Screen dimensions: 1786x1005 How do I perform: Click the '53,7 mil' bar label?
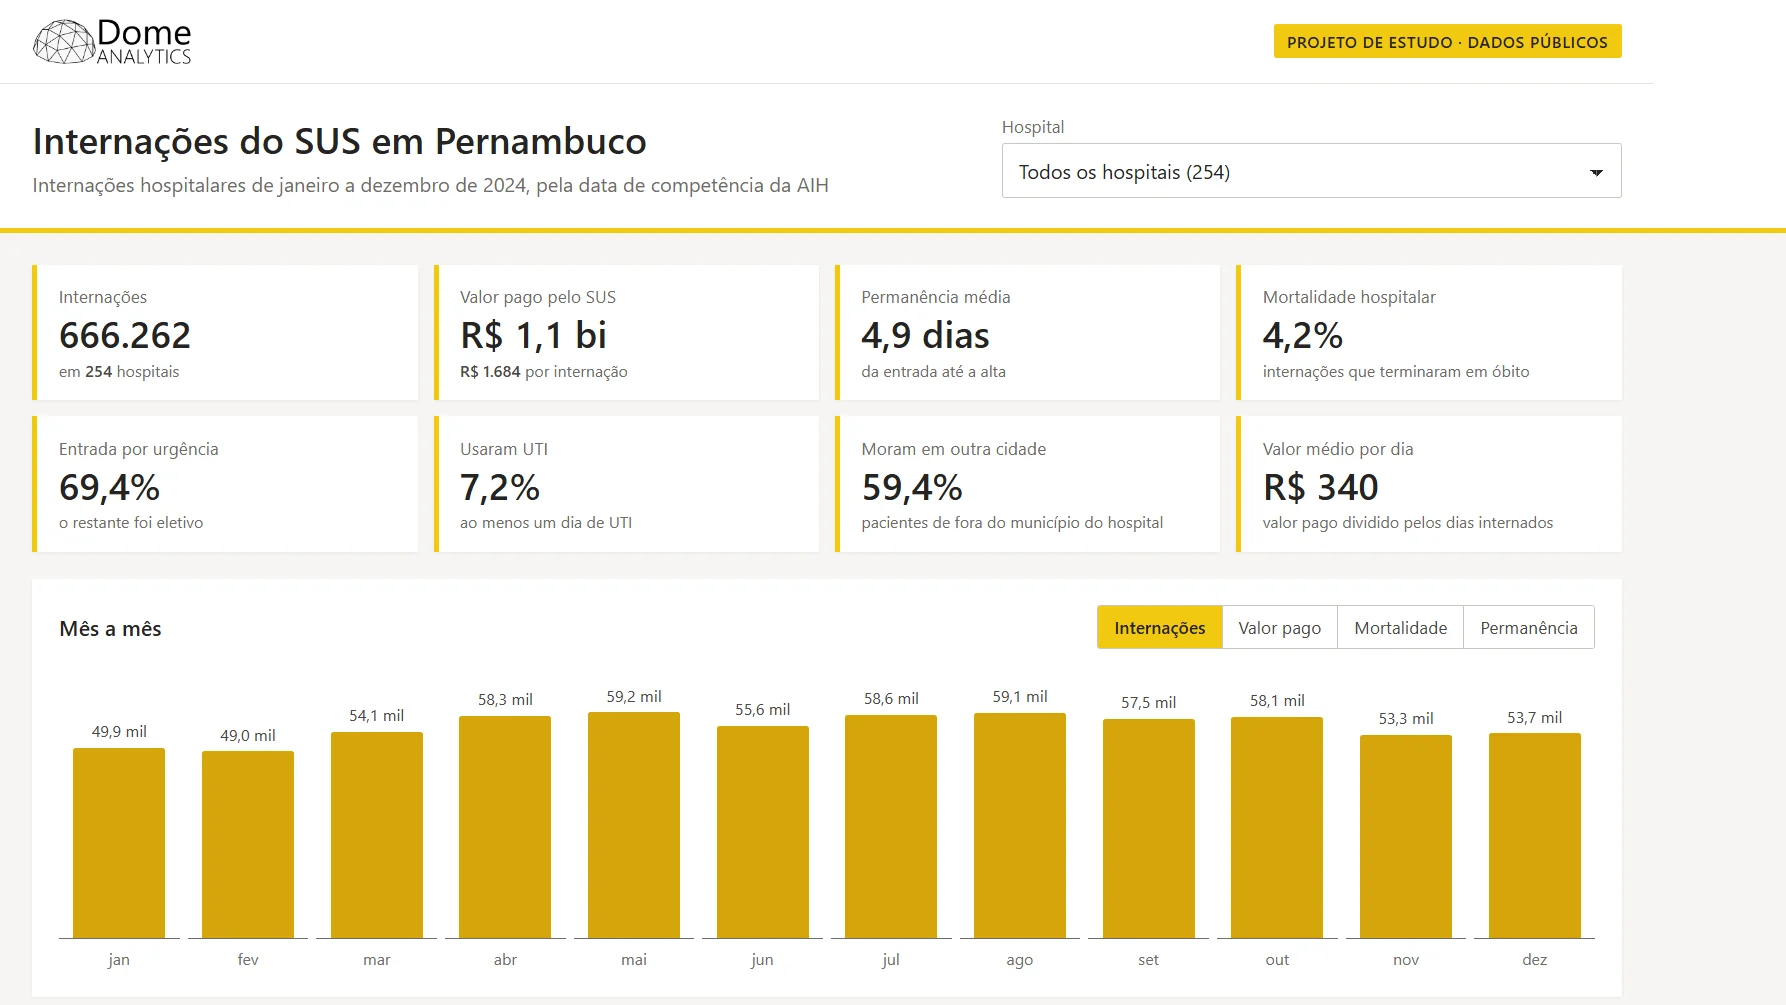(1535, 717)
